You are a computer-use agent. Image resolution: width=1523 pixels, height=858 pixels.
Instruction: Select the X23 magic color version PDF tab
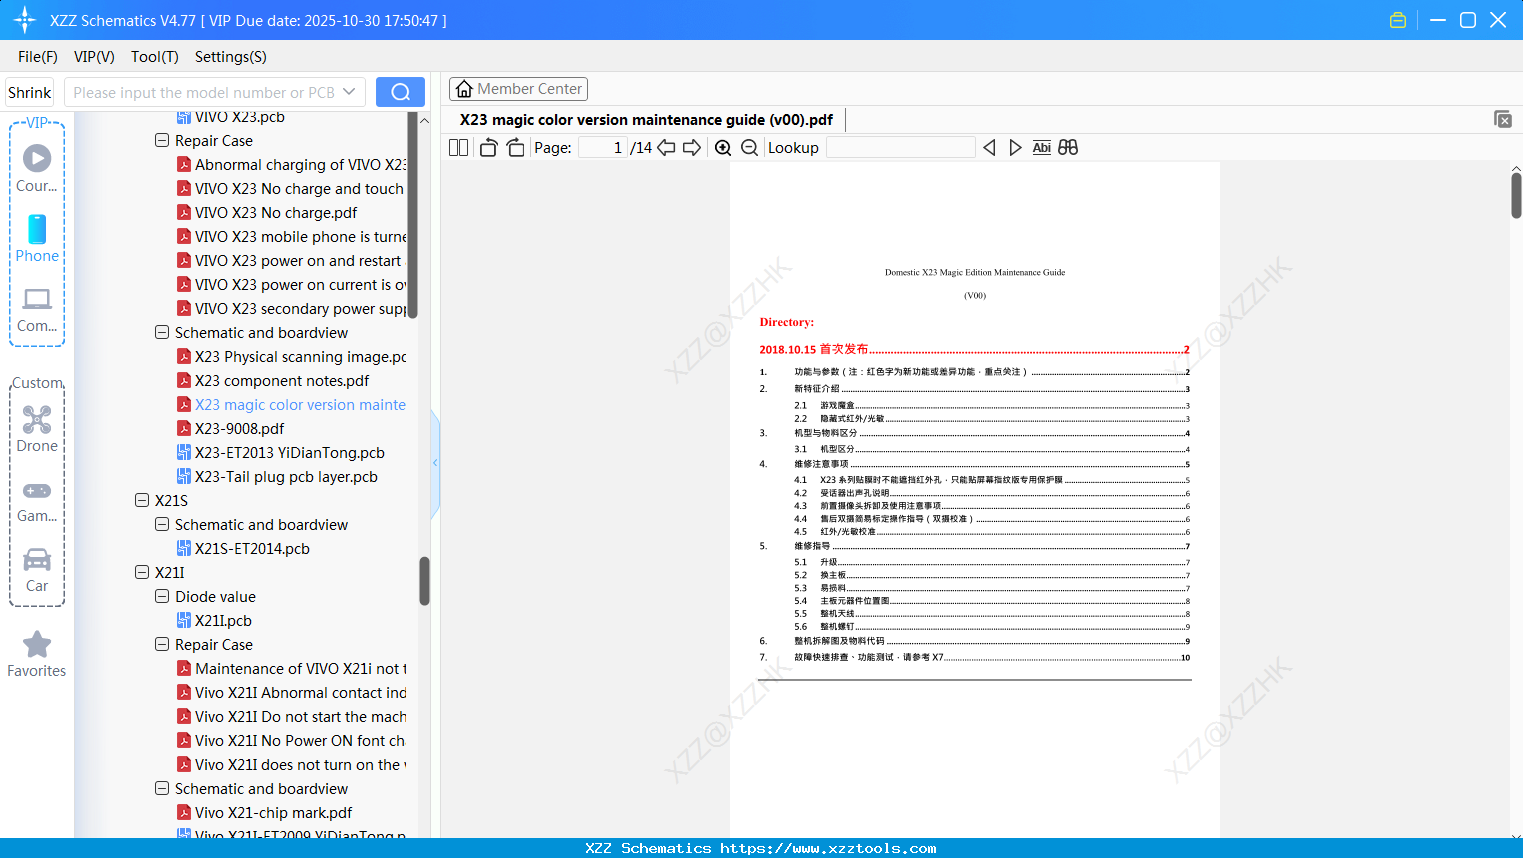[x=646, y=120]
